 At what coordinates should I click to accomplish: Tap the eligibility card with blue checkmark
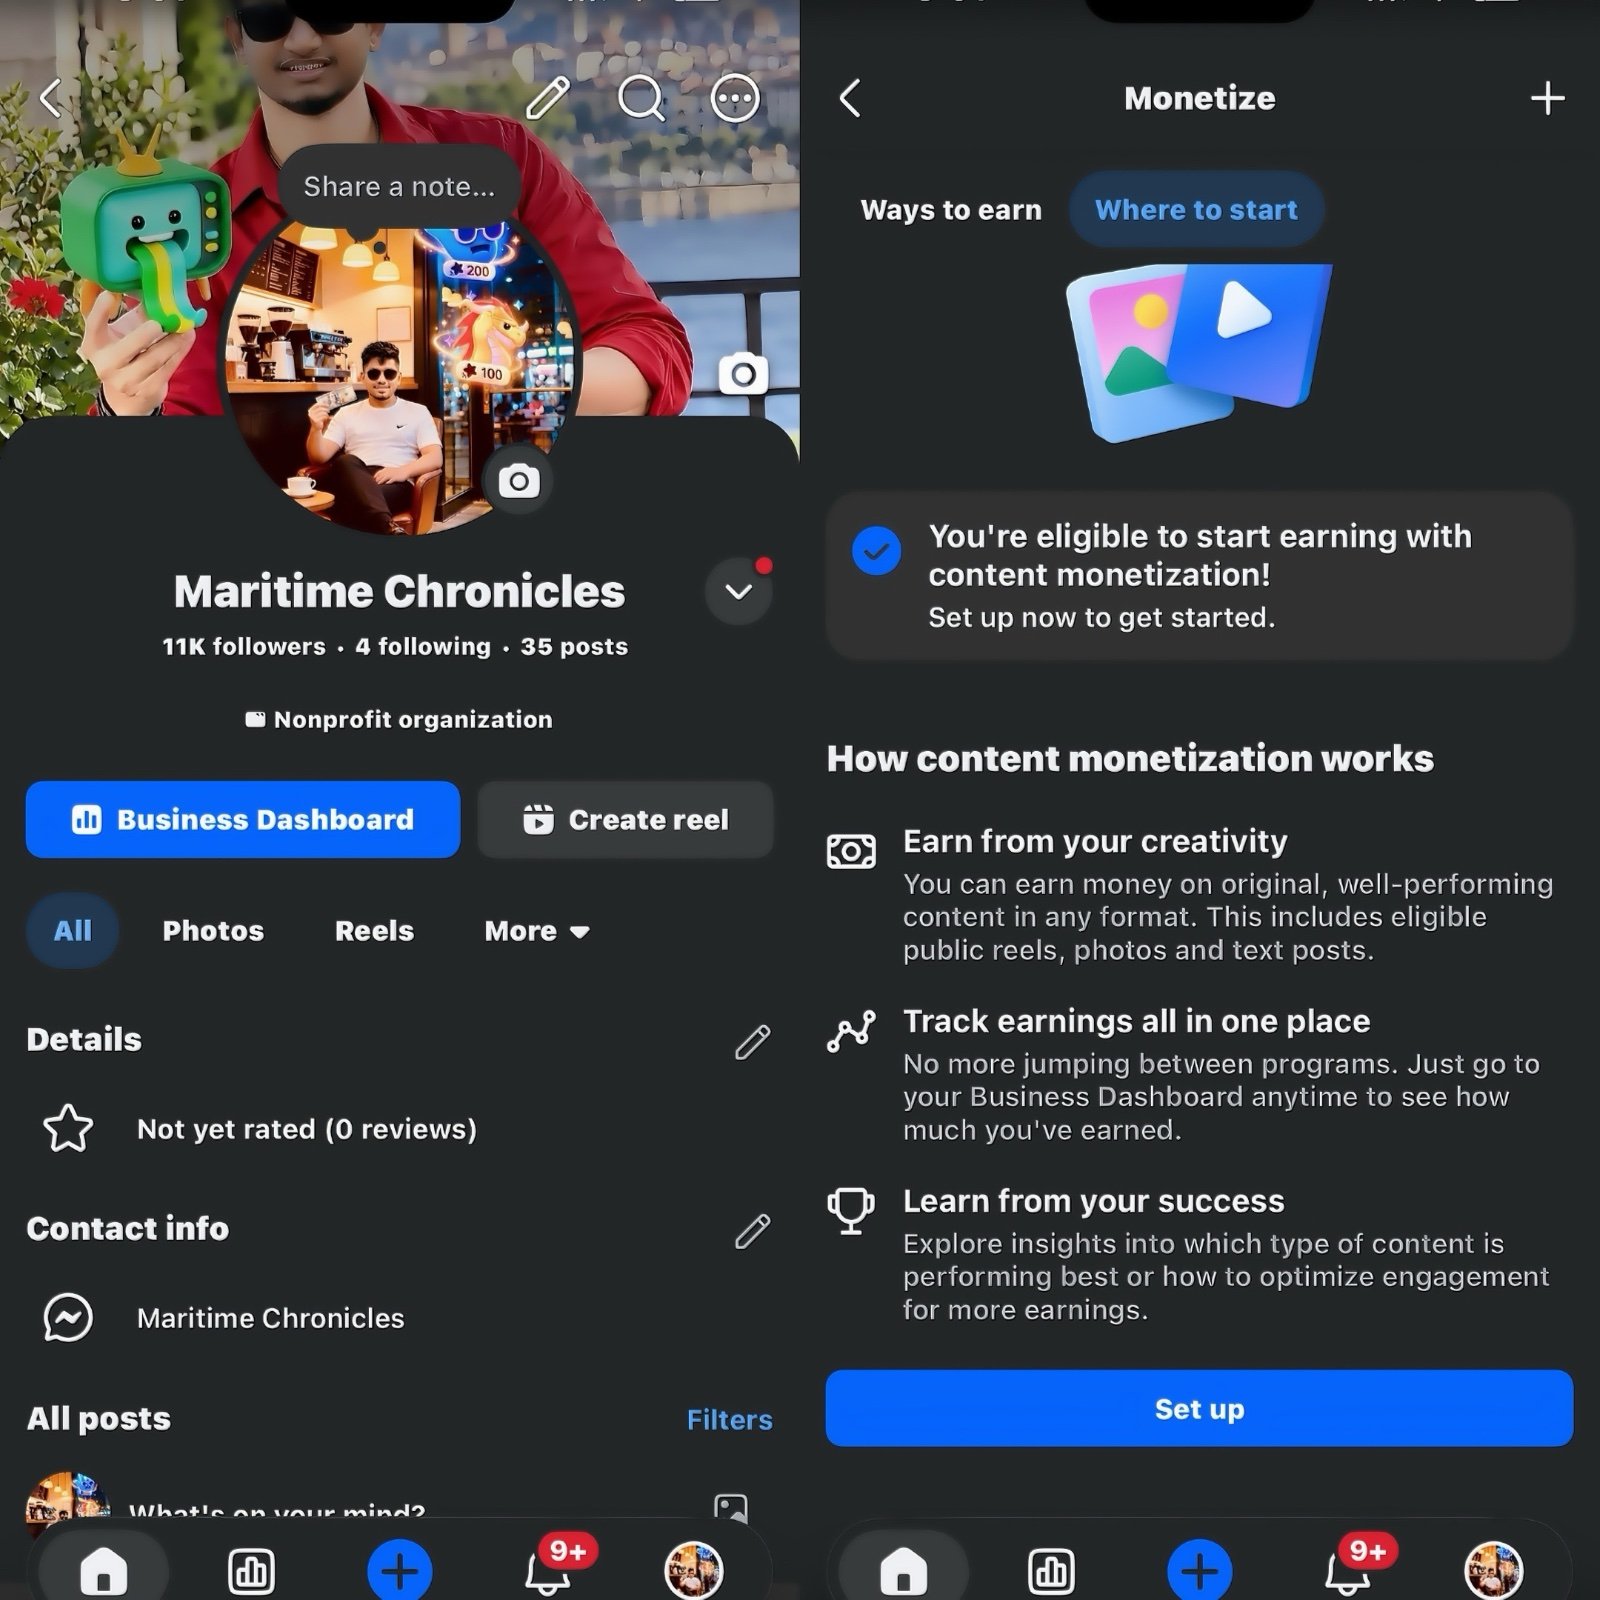1199,576
